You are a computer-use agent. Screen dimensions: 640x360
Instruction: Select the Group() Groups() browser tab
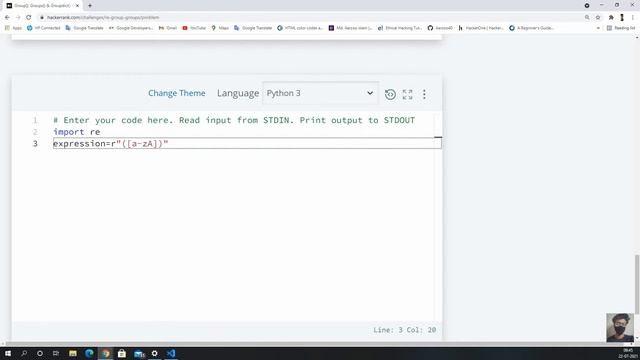click(x=42, y=6)
